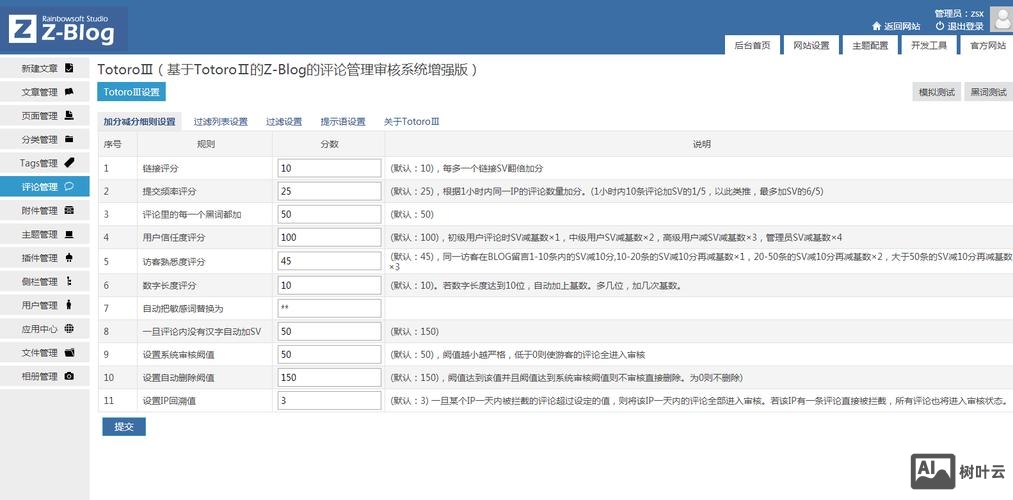Screen dimensions: 1013x500
Task: Focus the 数字长度评分 score field
Action: pyautogui.click(x=329, y=285)
